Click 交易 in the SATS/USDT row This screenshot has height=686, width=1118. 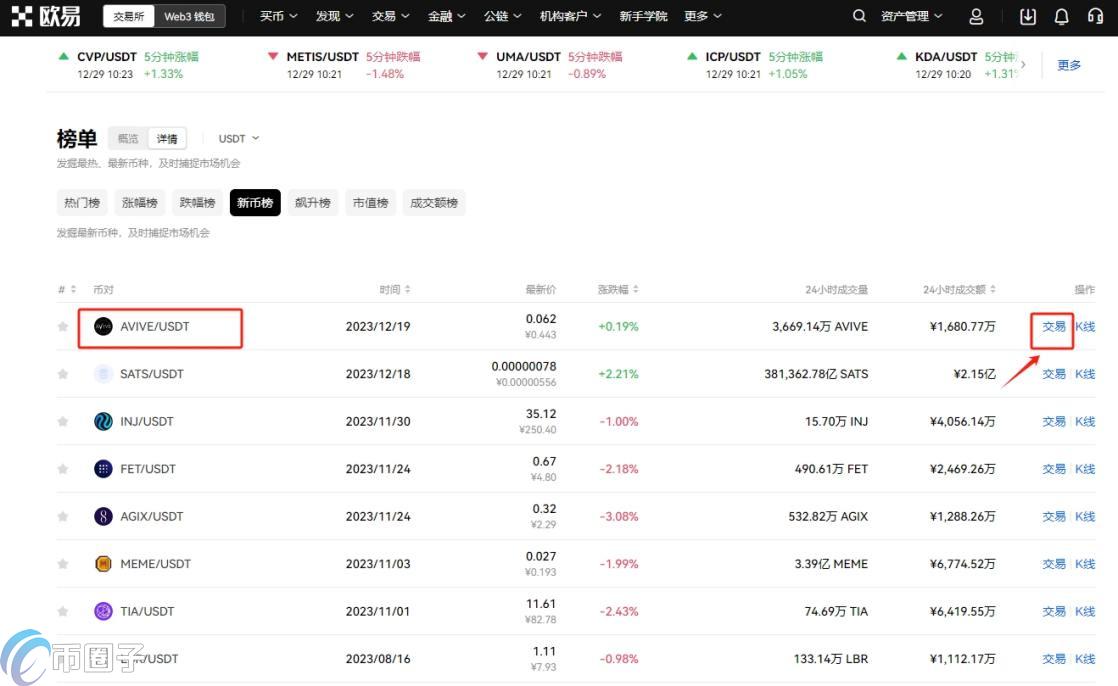[x=1054, y=374]
